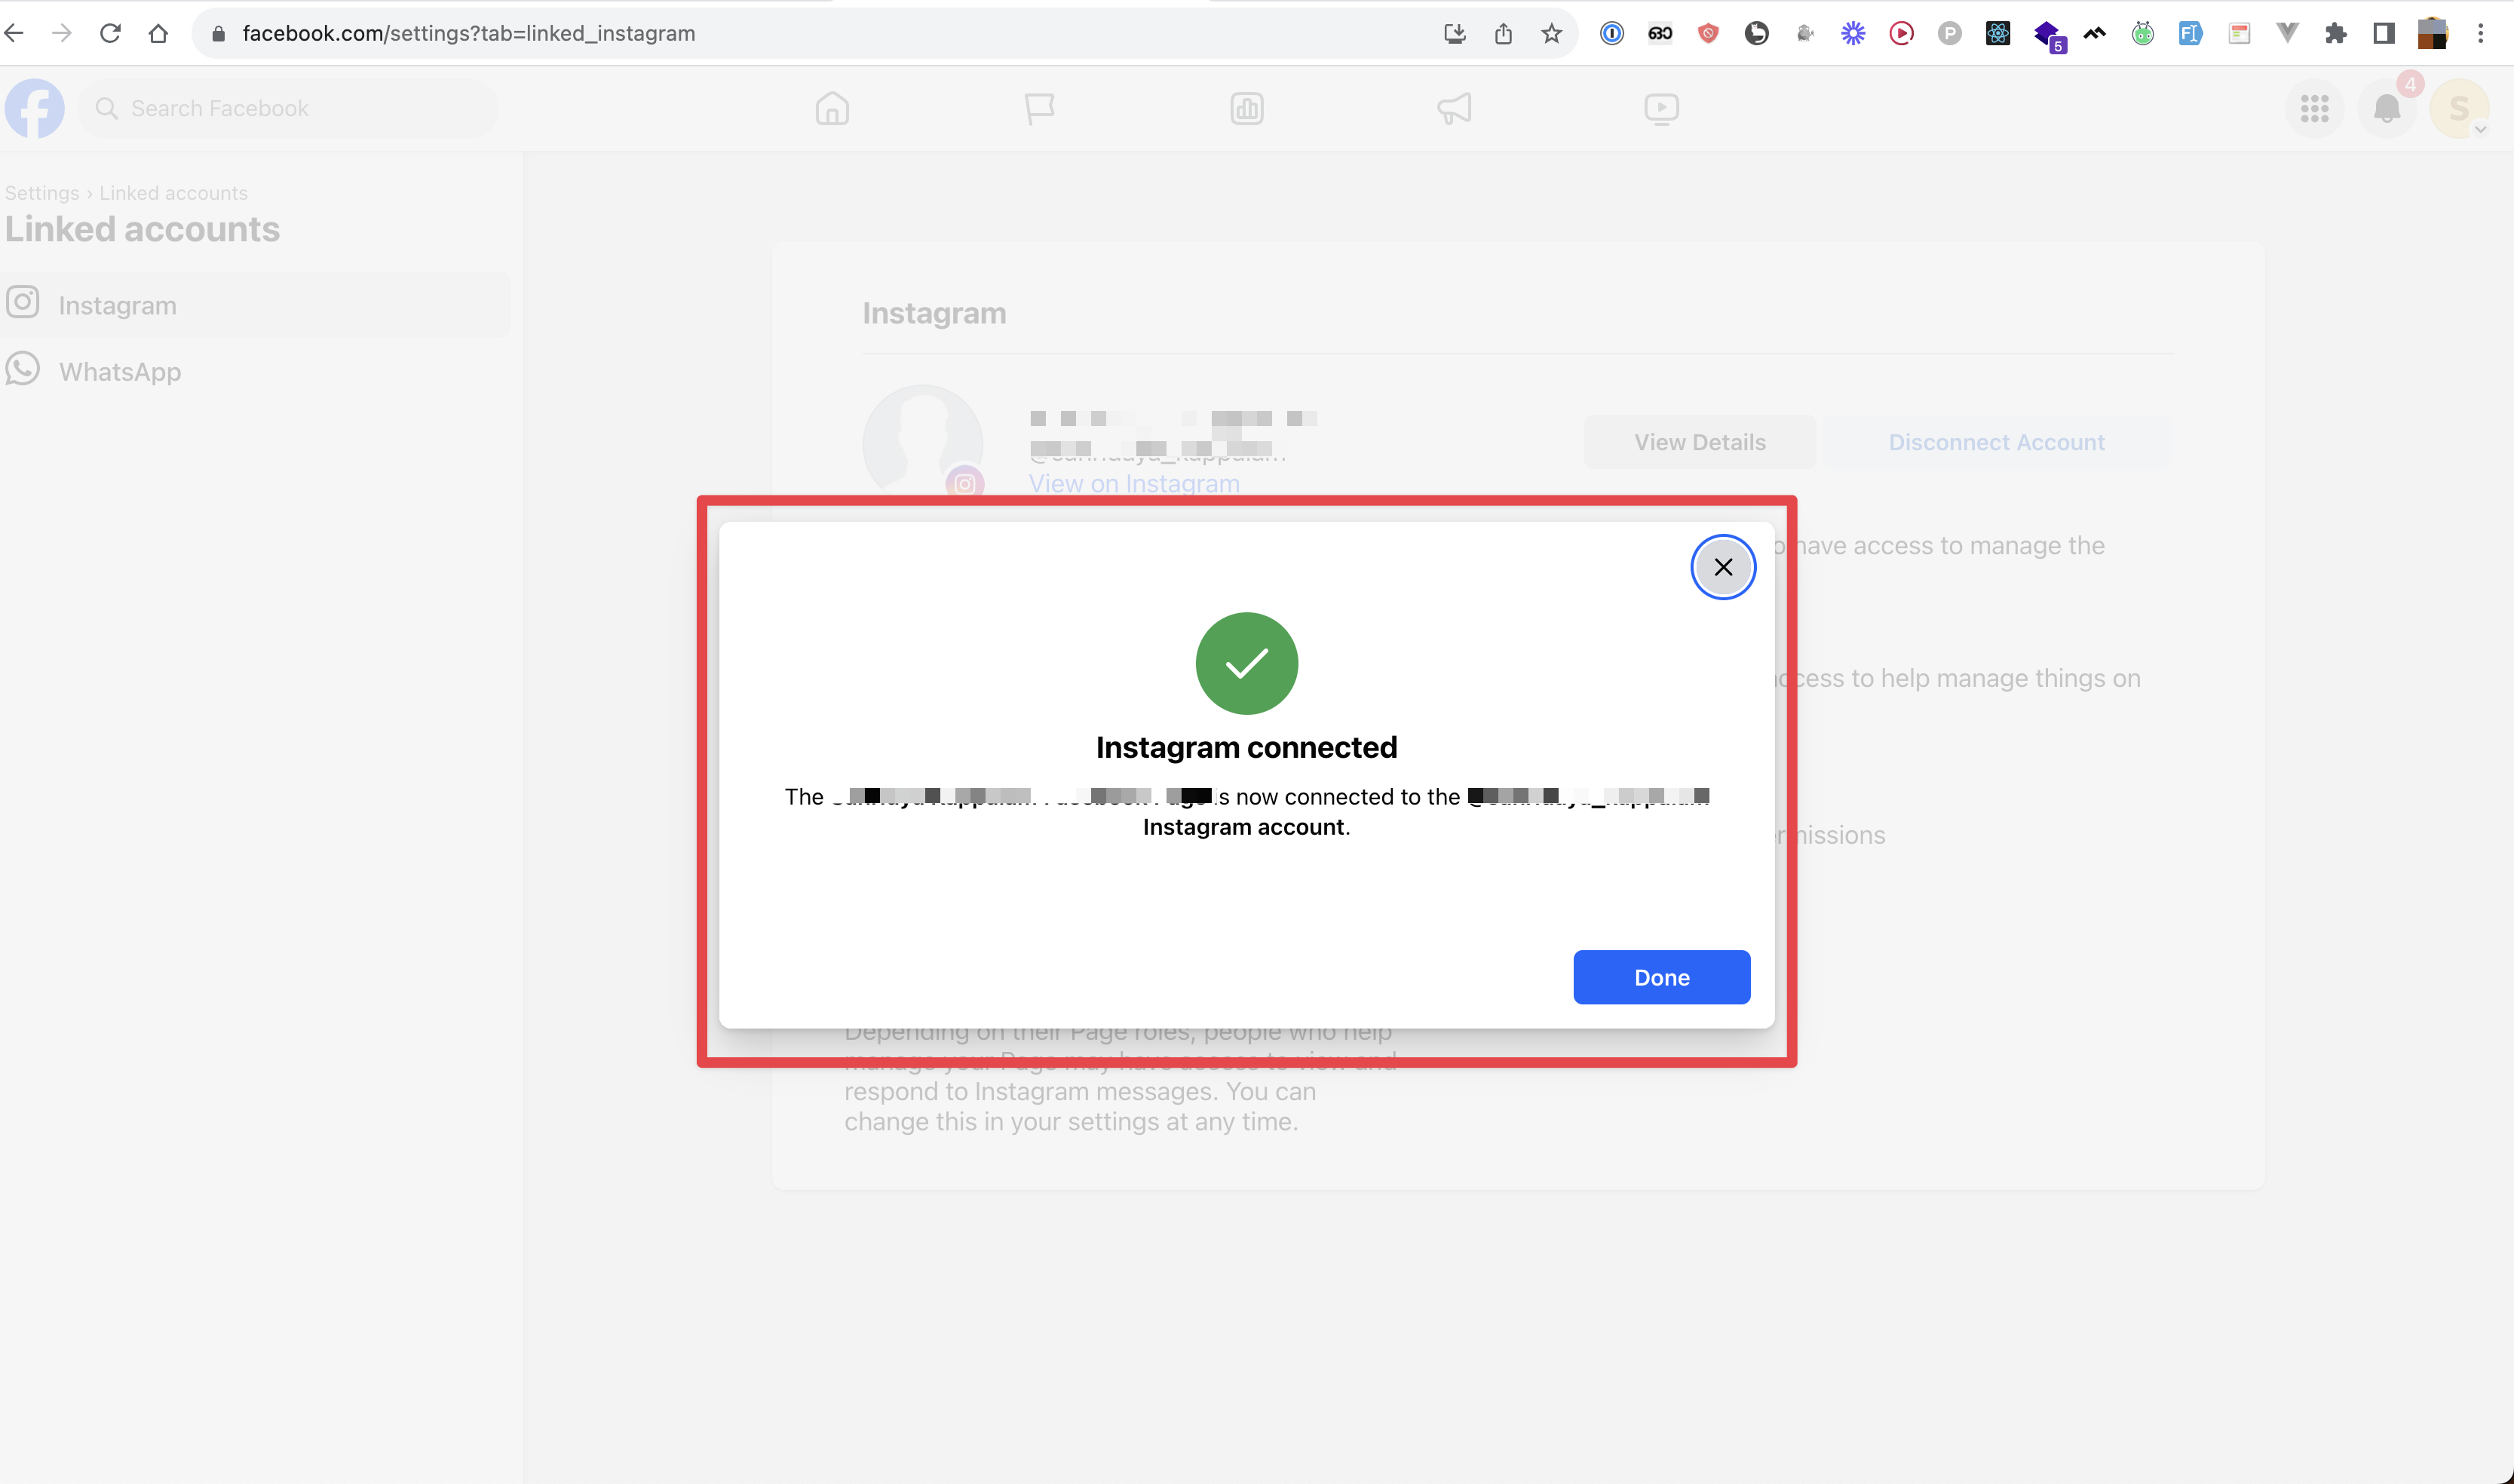Viewport: 2514px width, 1484px height.
Task: Open the Chrome three-dot menu
Action: coord(2480,33)
